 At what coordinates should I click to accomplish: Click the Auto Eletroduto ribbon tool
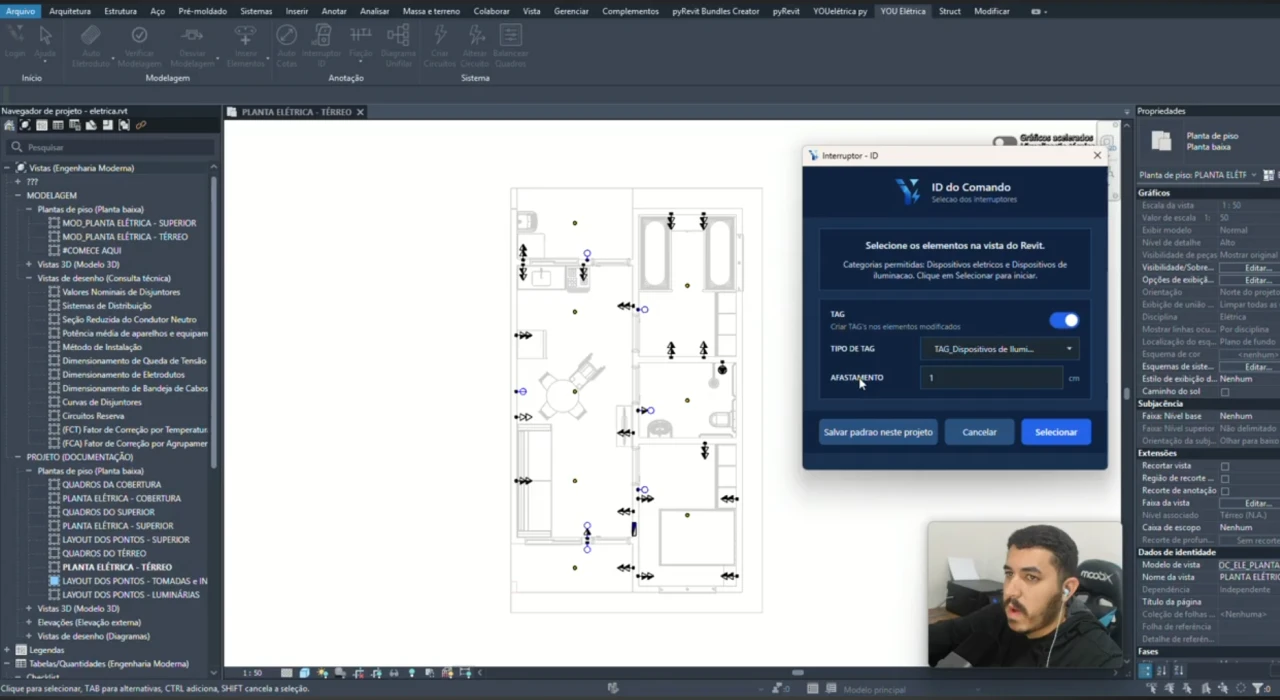(x=90, y=45)
